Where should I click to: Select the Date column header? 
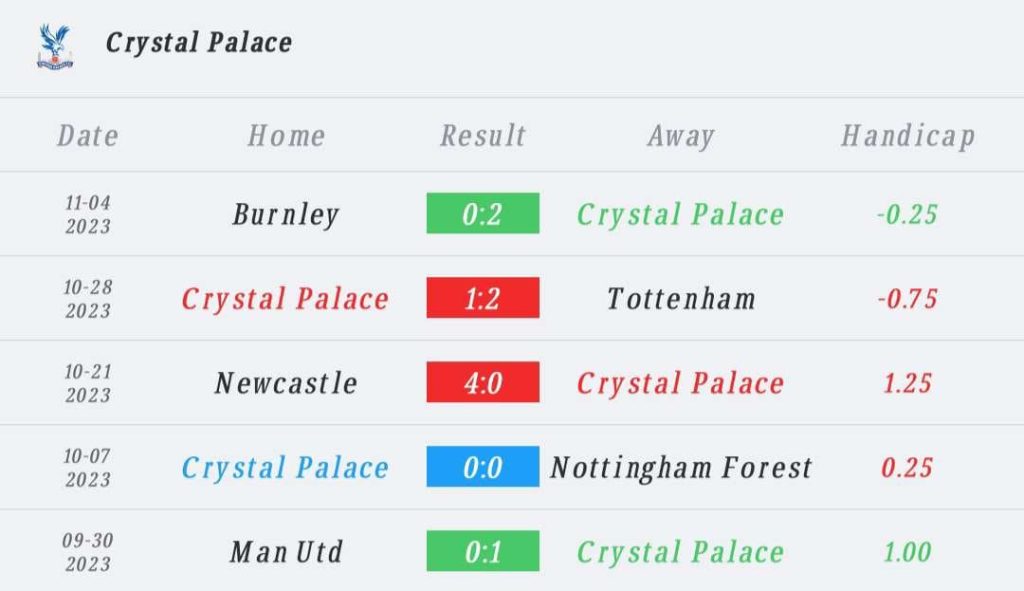pyautogui.click(x=88, y=136)
